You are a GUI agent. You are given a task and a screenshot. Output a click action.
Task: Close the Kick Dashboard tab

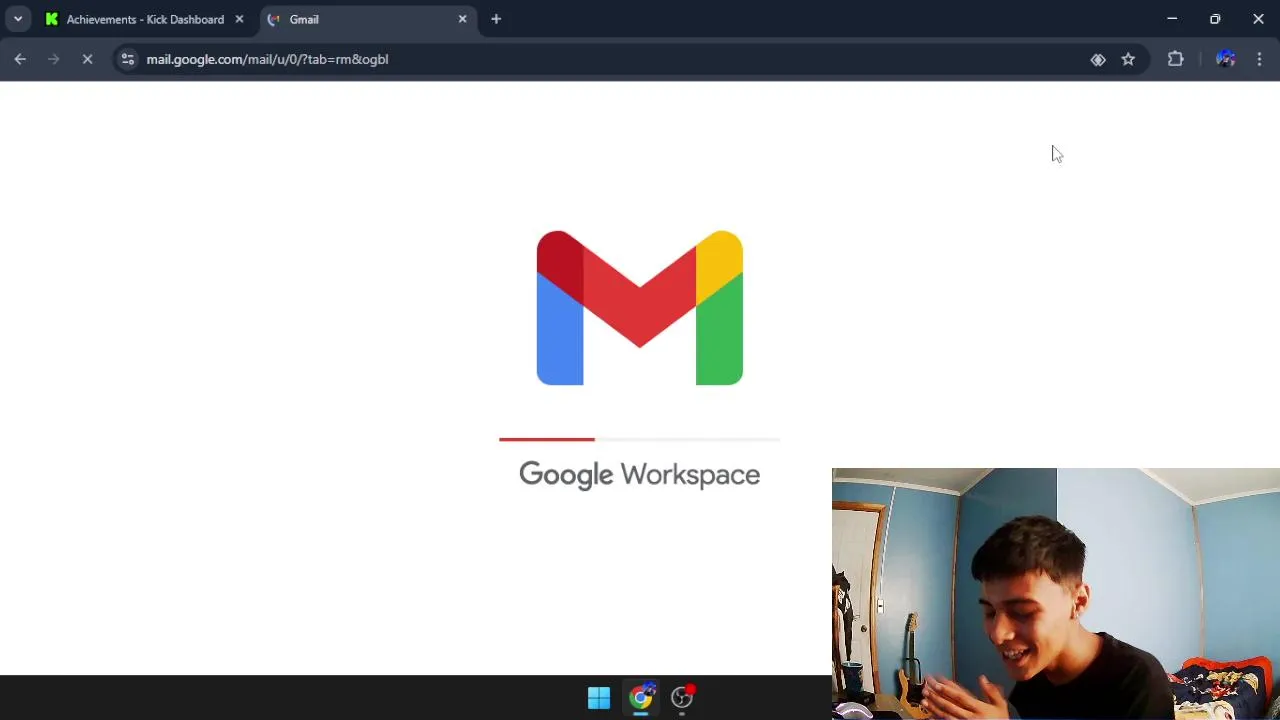[x=239, y=19]
